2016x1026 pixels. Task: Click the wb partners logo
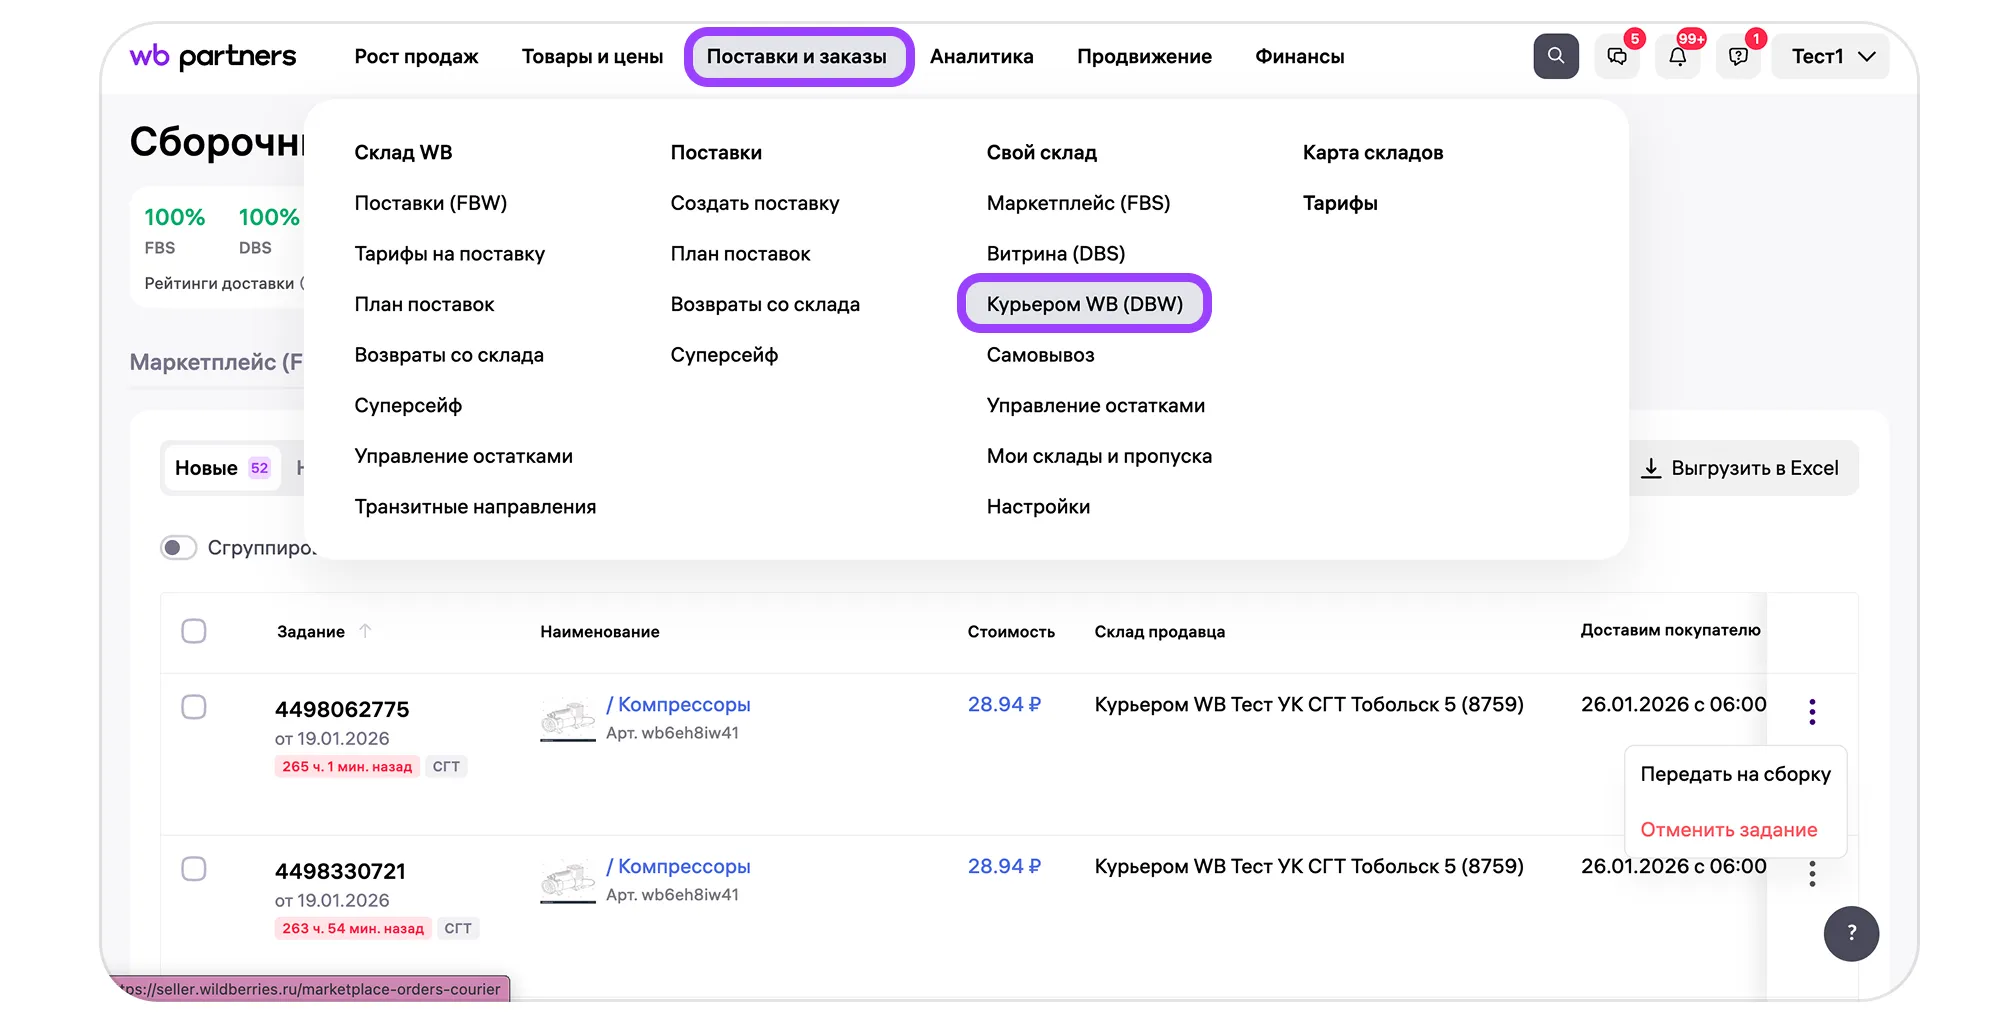pyautogui.click(x=213, y=56)
